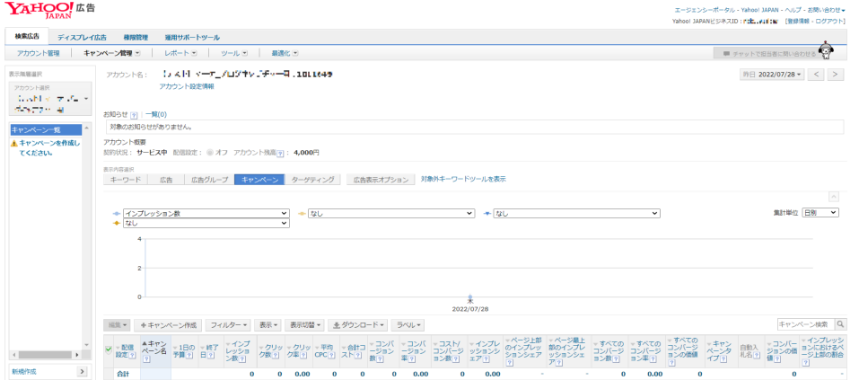Screen dimensions: 850x385
Task: Open the 集計単位 日別 select box
Action: point(820,213)
